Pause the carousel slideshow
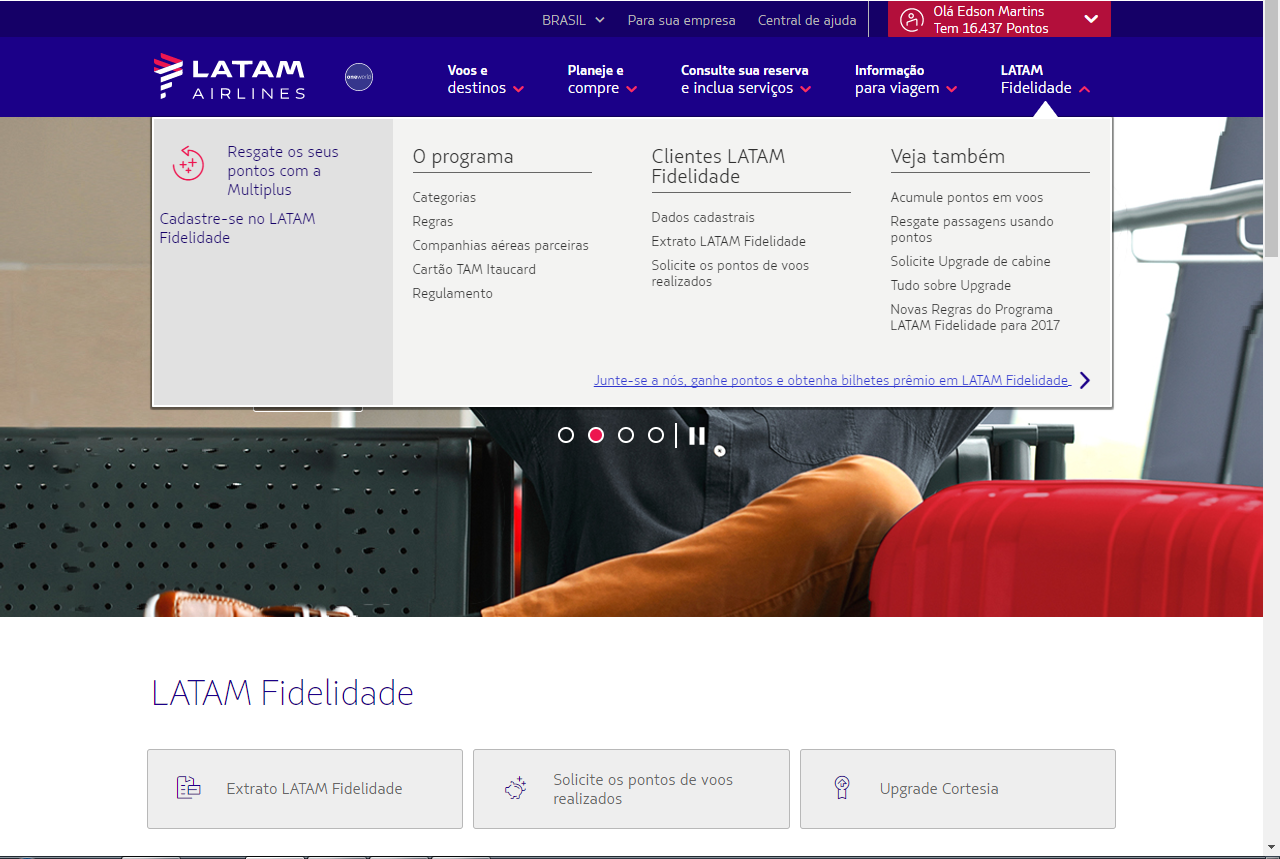 [x=697, y=435]
